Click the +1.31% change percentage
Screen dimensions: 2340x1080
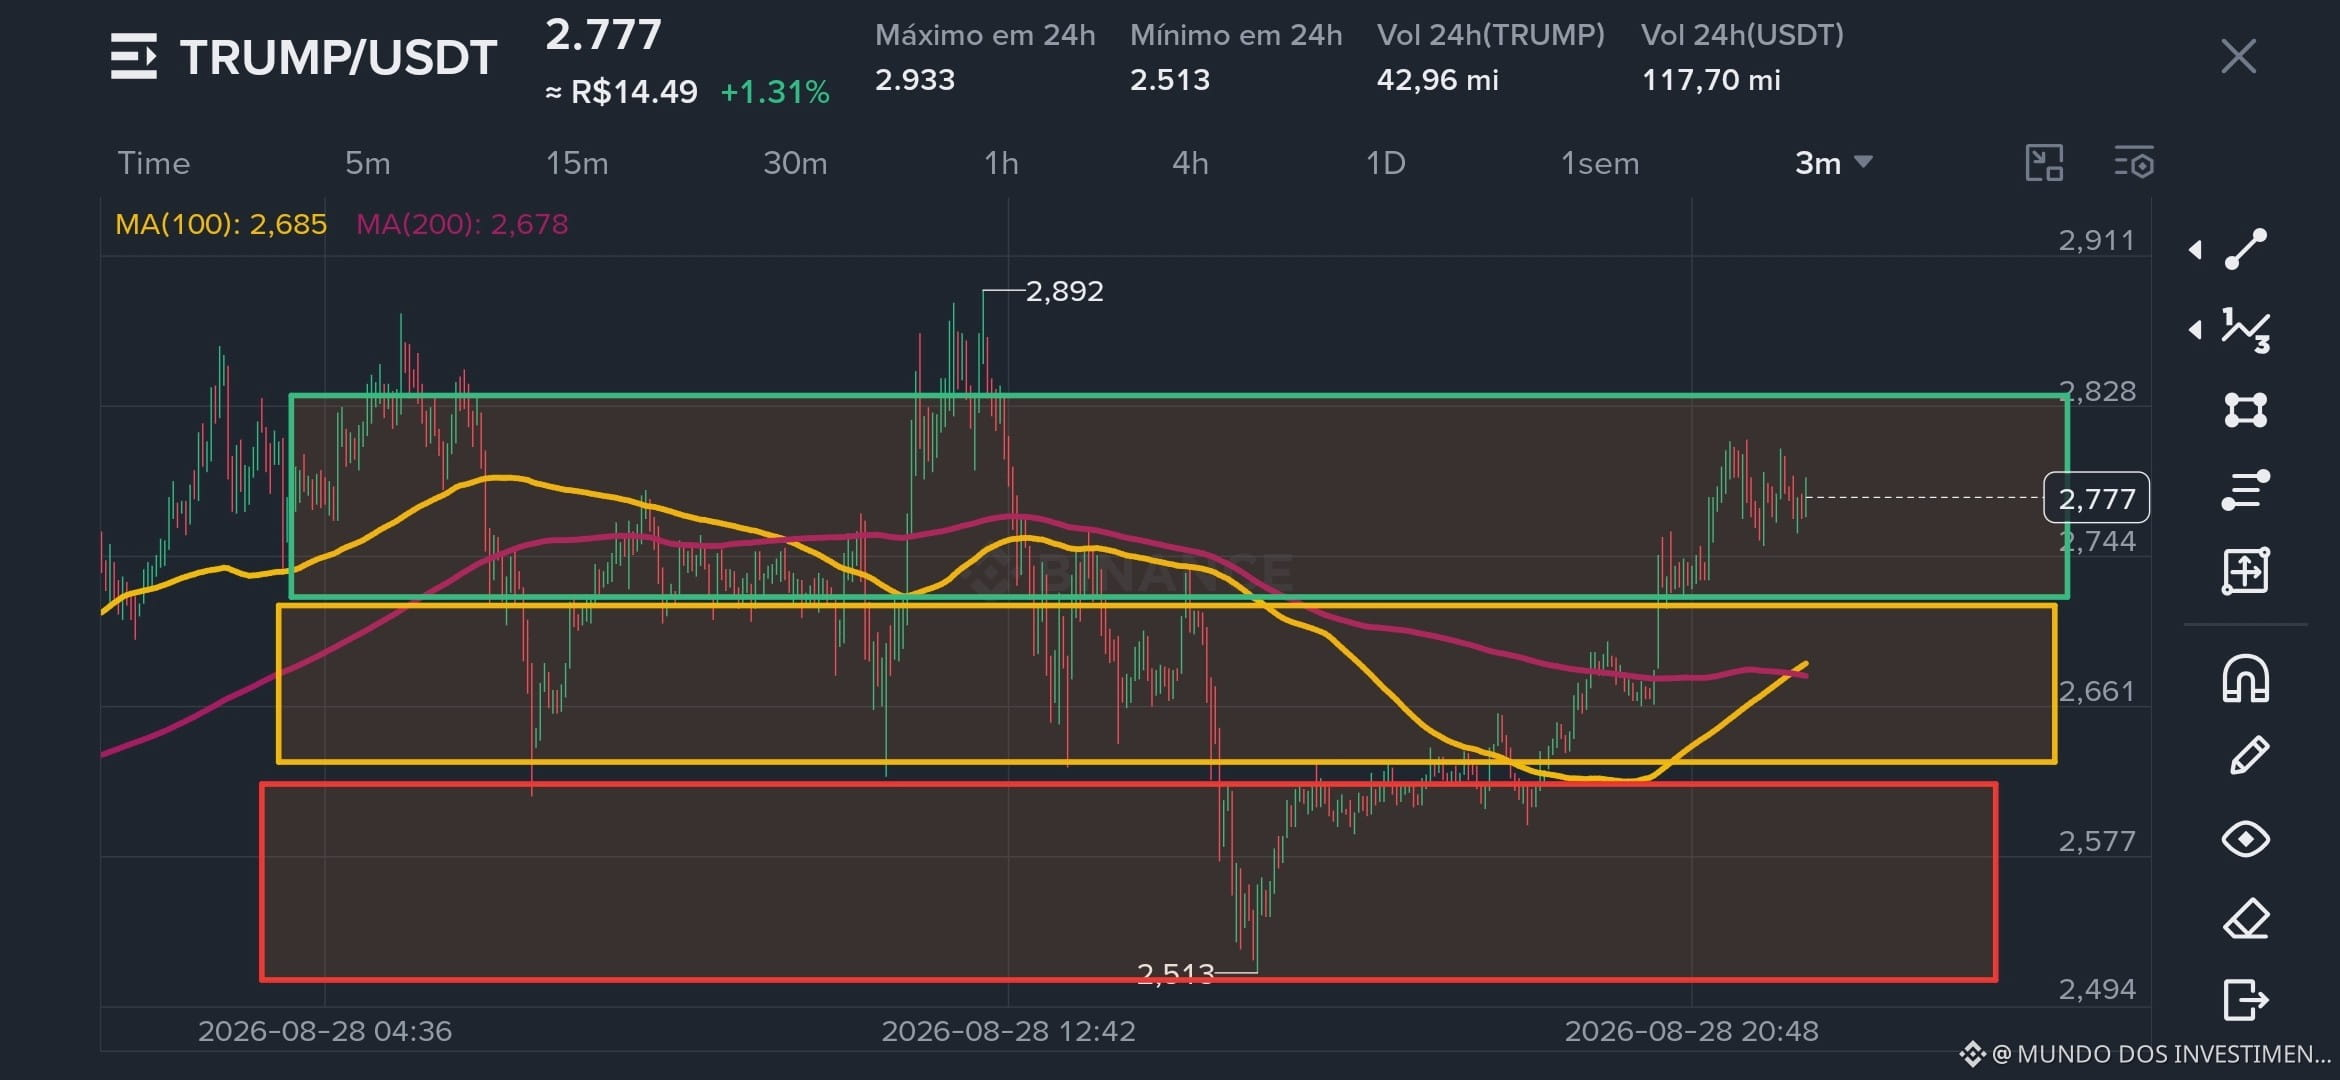[x=775, y=92]
